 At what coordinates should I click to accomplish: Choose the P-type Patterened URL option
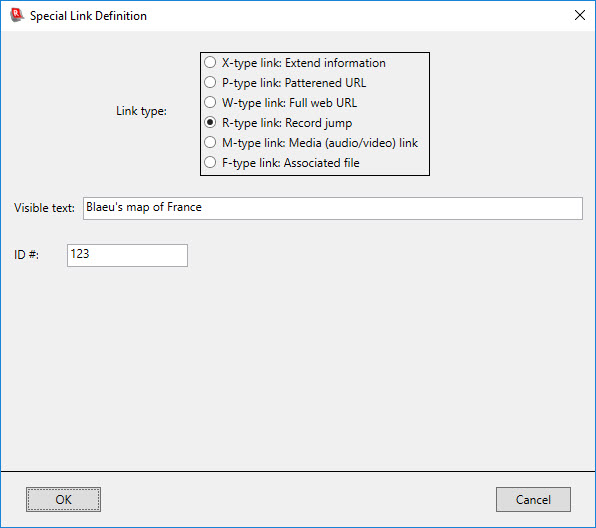285,82
